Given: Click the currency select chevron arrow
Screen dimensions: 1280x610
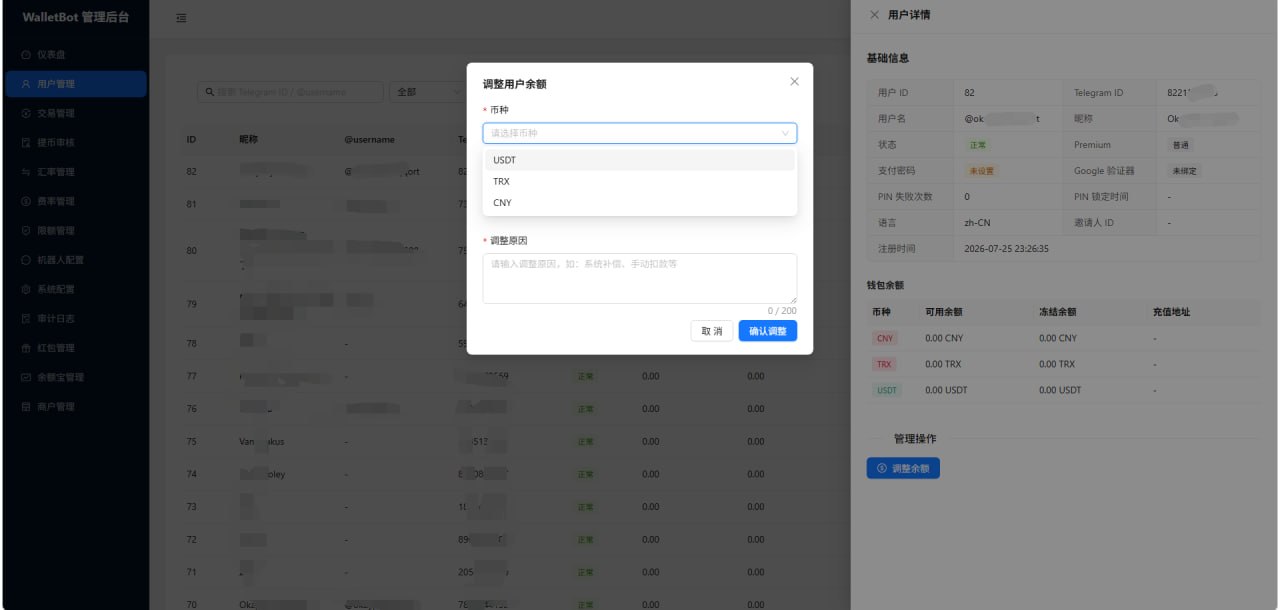Looking at the screenshot, I should (x=785, y=132).
